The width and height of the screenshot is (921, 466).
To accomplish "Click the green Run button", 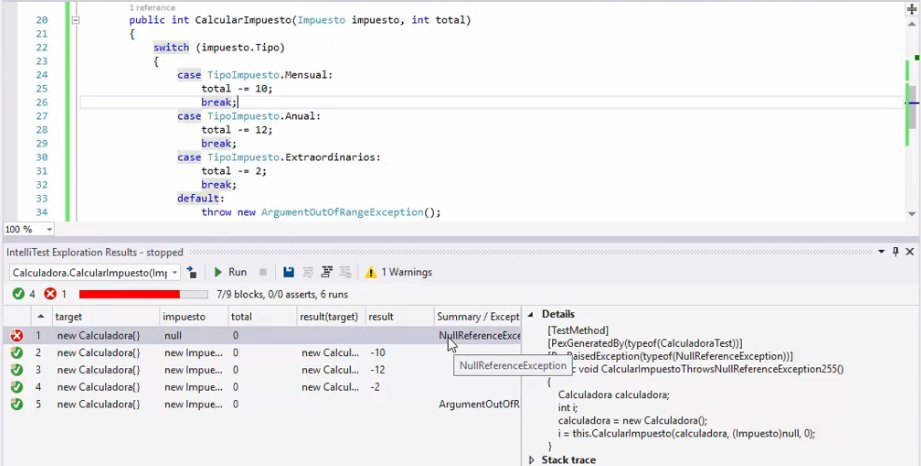I will click(x=230, y=272).
